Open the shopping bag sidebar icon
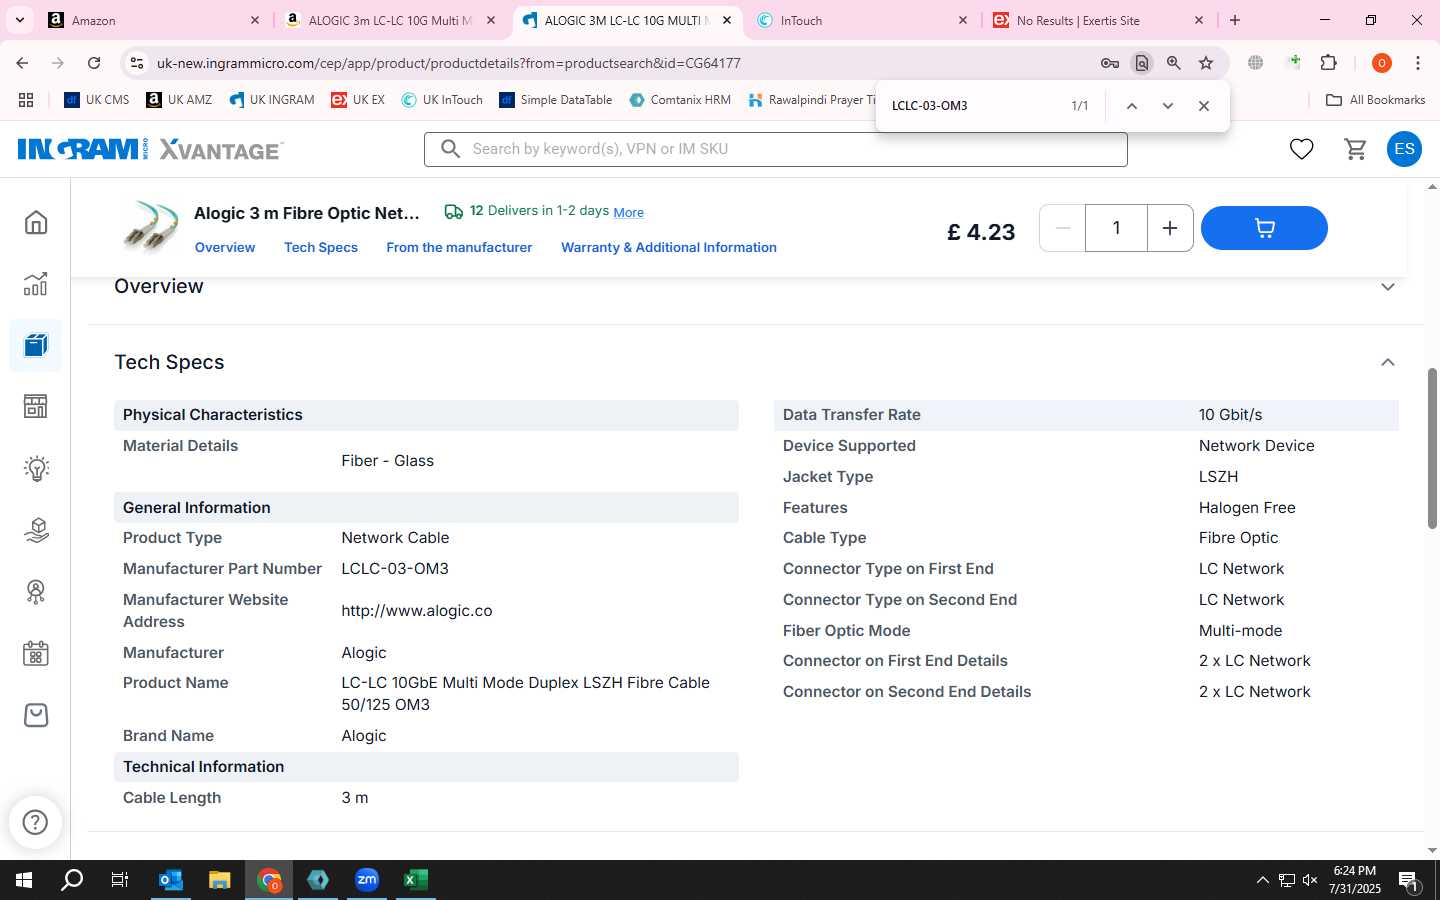The image size is (1440, 900). [x=36, y=715]
